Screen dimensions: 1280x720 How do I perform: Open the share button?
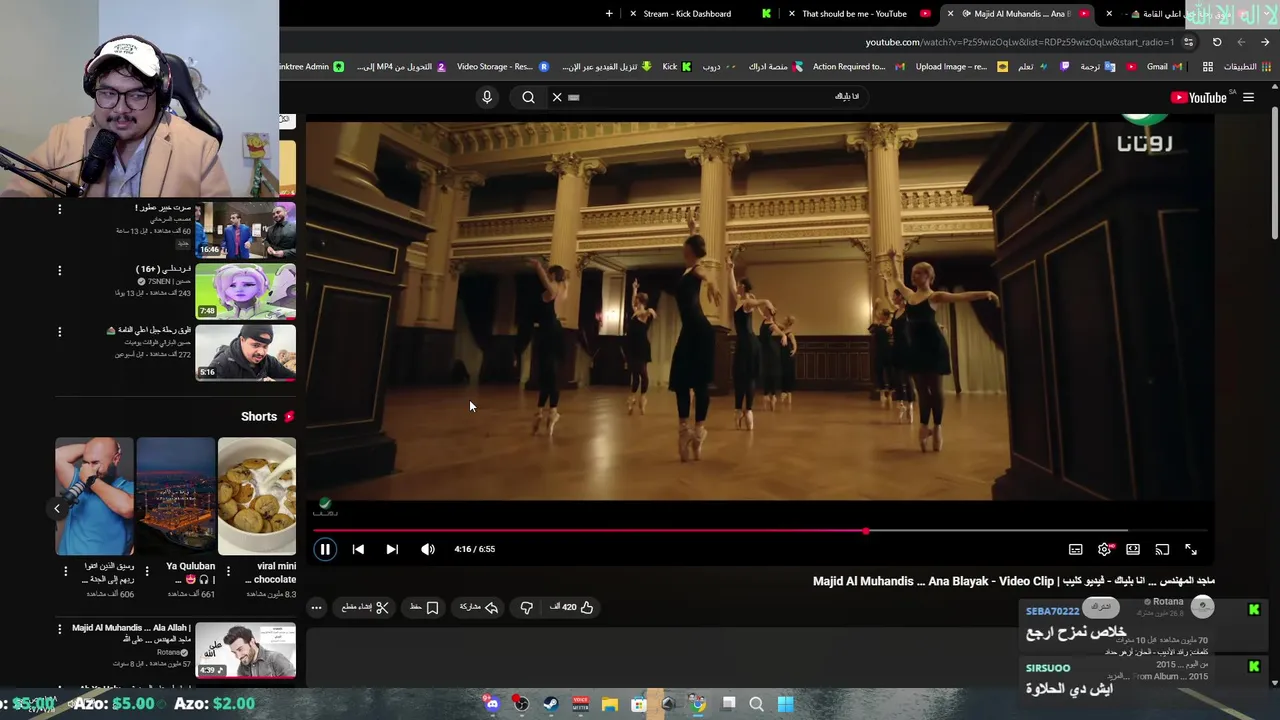click(x=479, y=607)
